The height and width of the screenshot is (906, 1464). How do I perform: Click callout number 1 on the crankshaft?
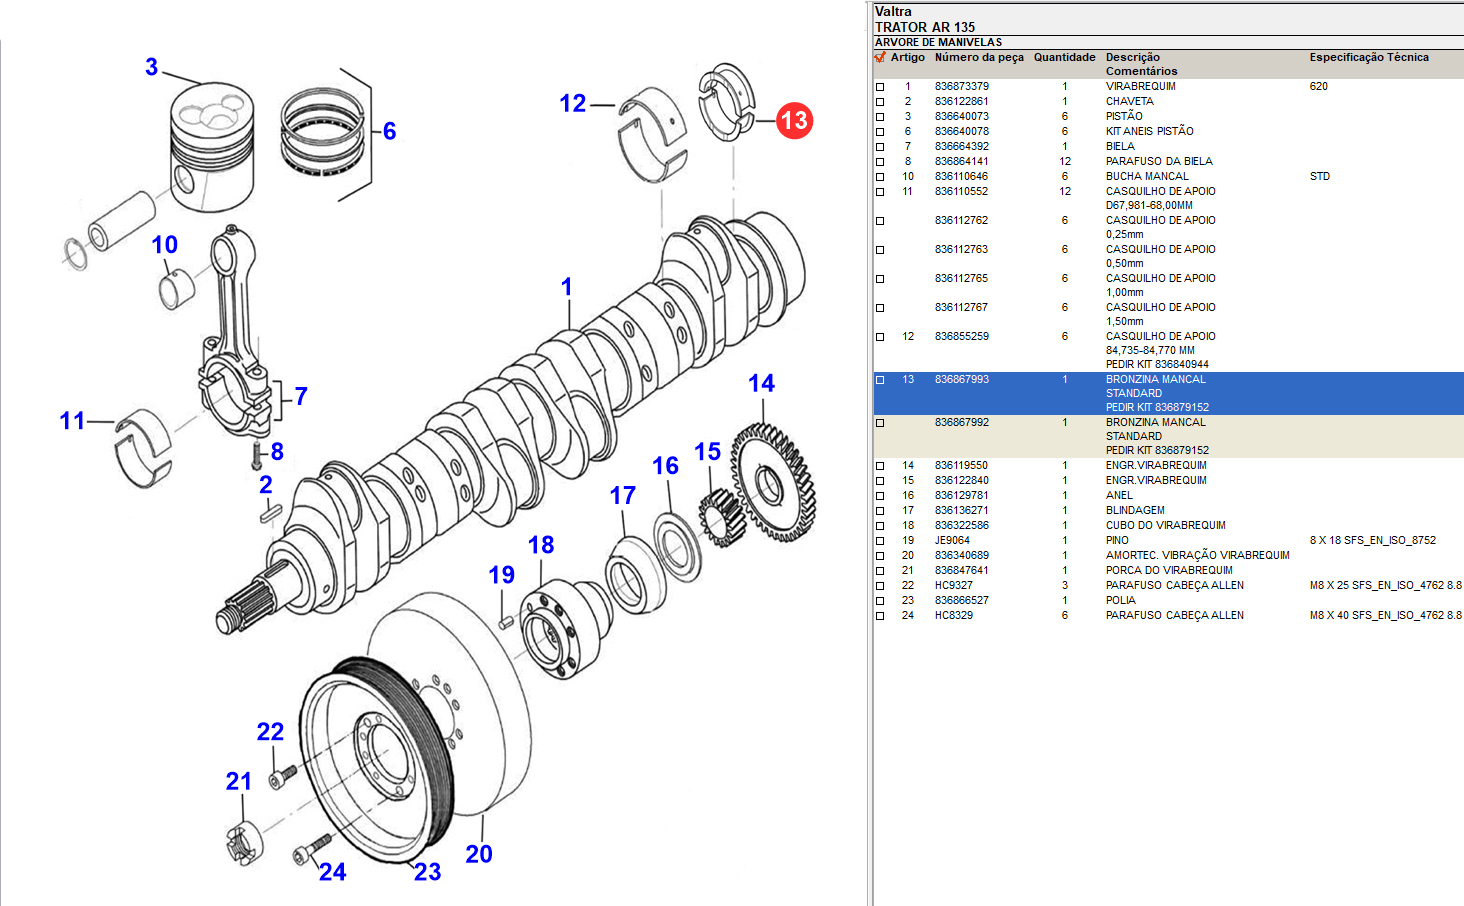point(567,287)
